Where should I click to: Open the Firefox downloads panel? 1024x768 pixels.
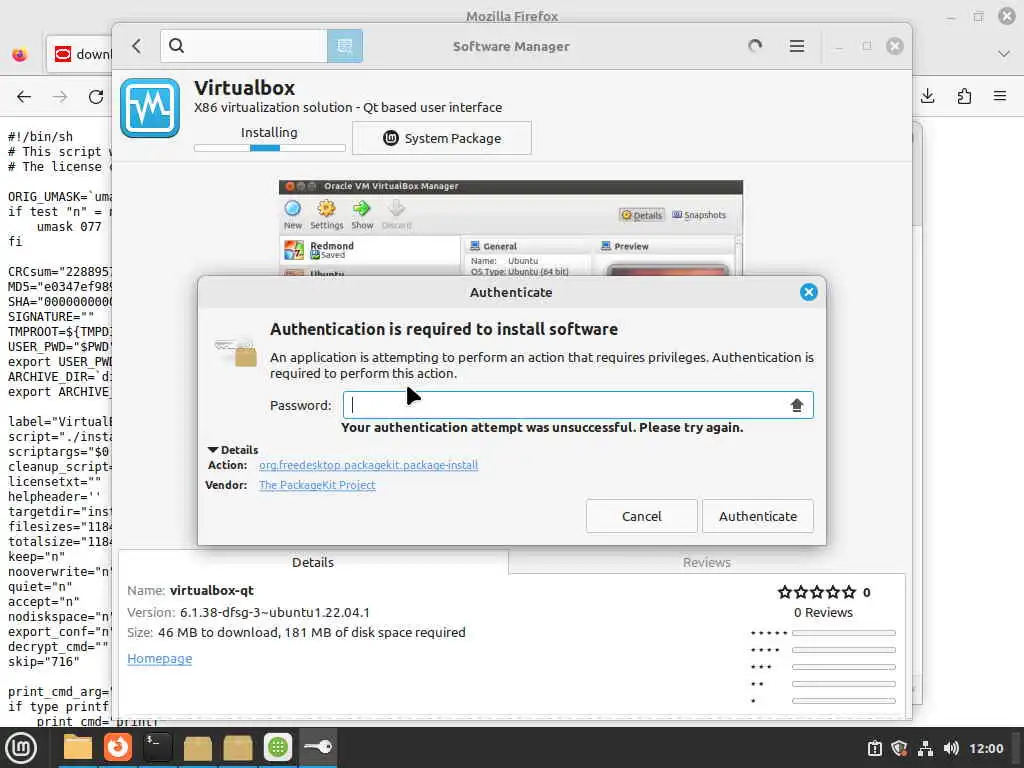point(927,96)
